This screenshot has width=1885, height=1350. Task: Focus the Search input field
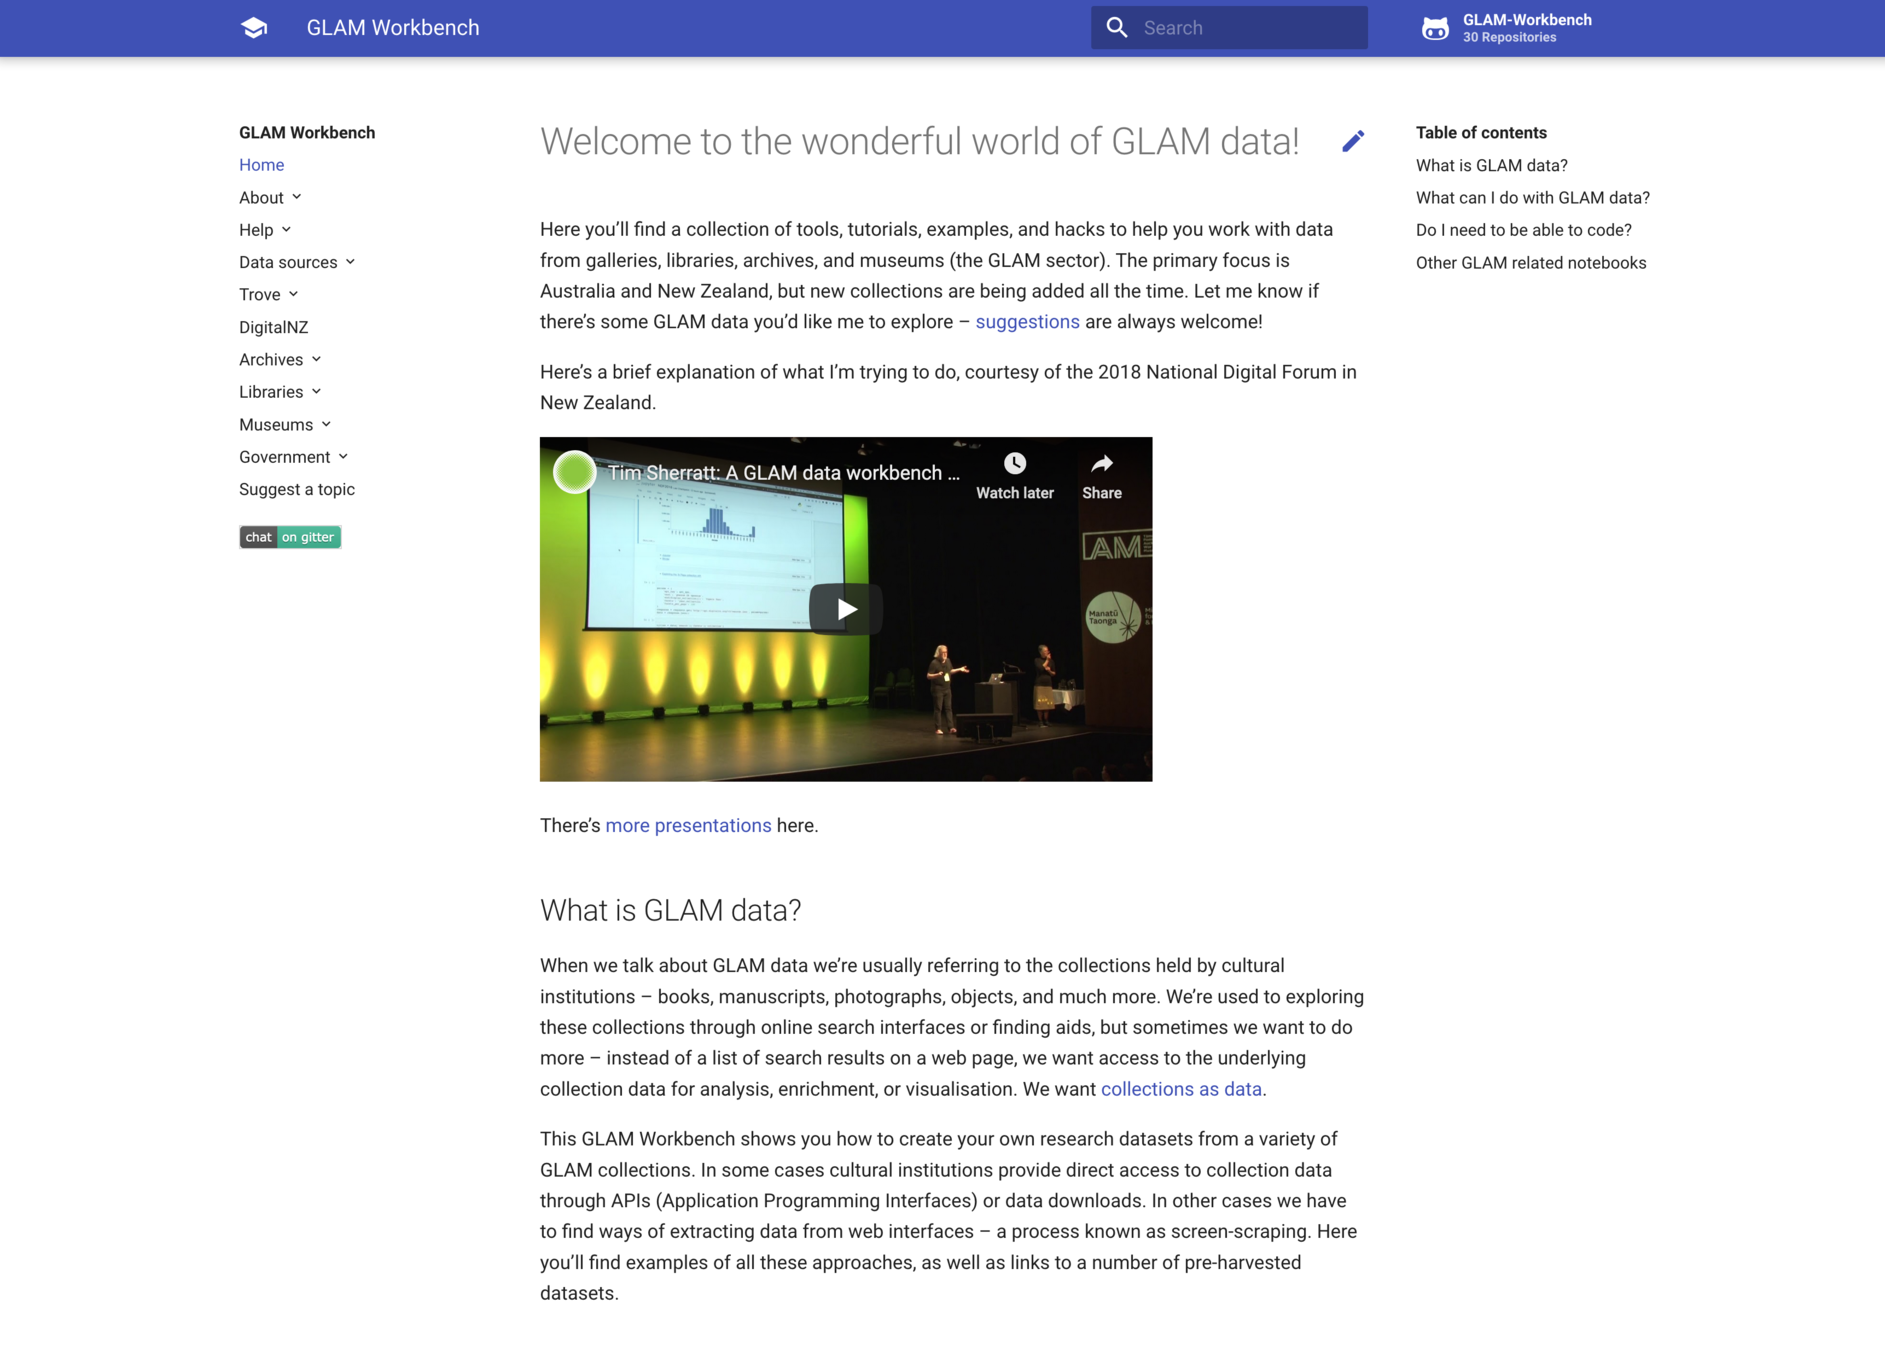pos(1229,28)
